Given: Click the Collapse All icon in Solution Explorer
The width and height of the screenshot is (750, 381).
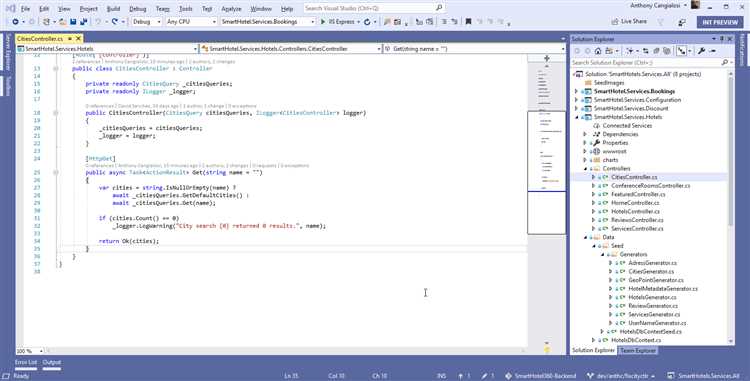Looking at the screenshot, I should point(656,51).
